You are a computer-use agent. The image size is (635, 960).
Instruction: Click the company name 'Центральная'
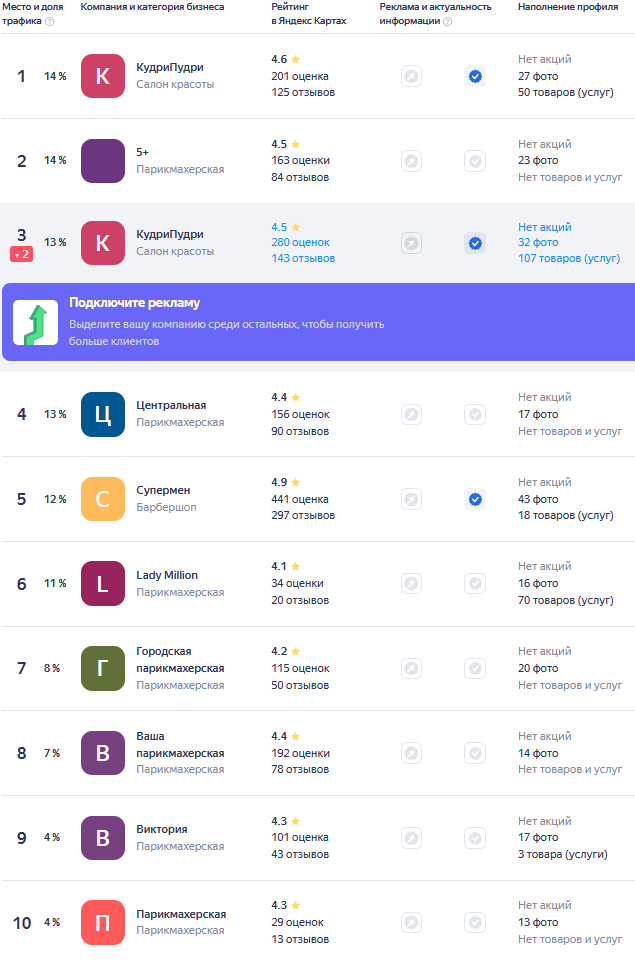click(x=171, y=405)
